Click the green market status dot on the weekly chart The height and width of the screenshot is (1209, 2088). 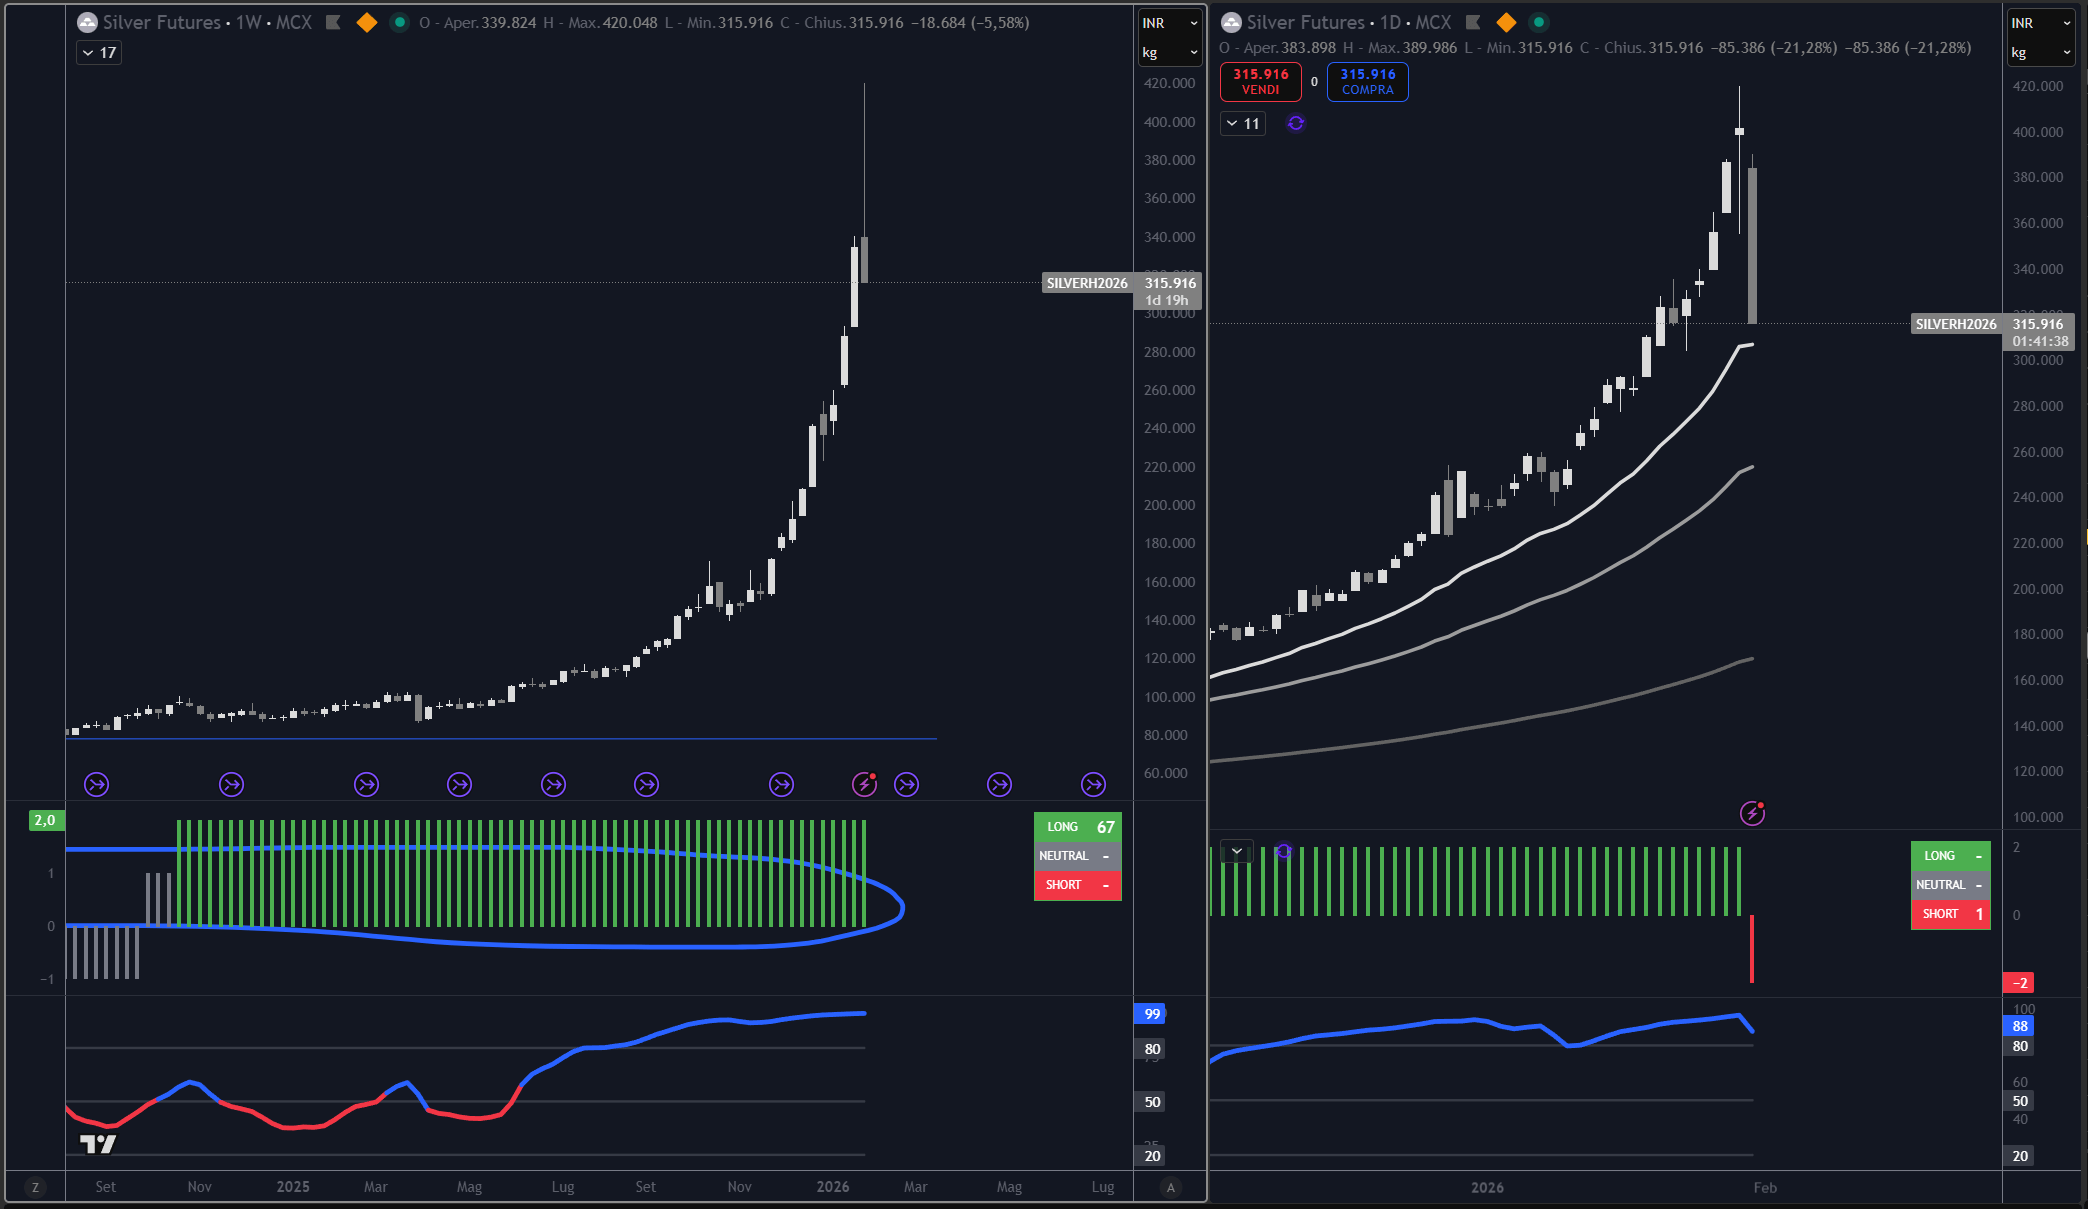coord(399,22)
